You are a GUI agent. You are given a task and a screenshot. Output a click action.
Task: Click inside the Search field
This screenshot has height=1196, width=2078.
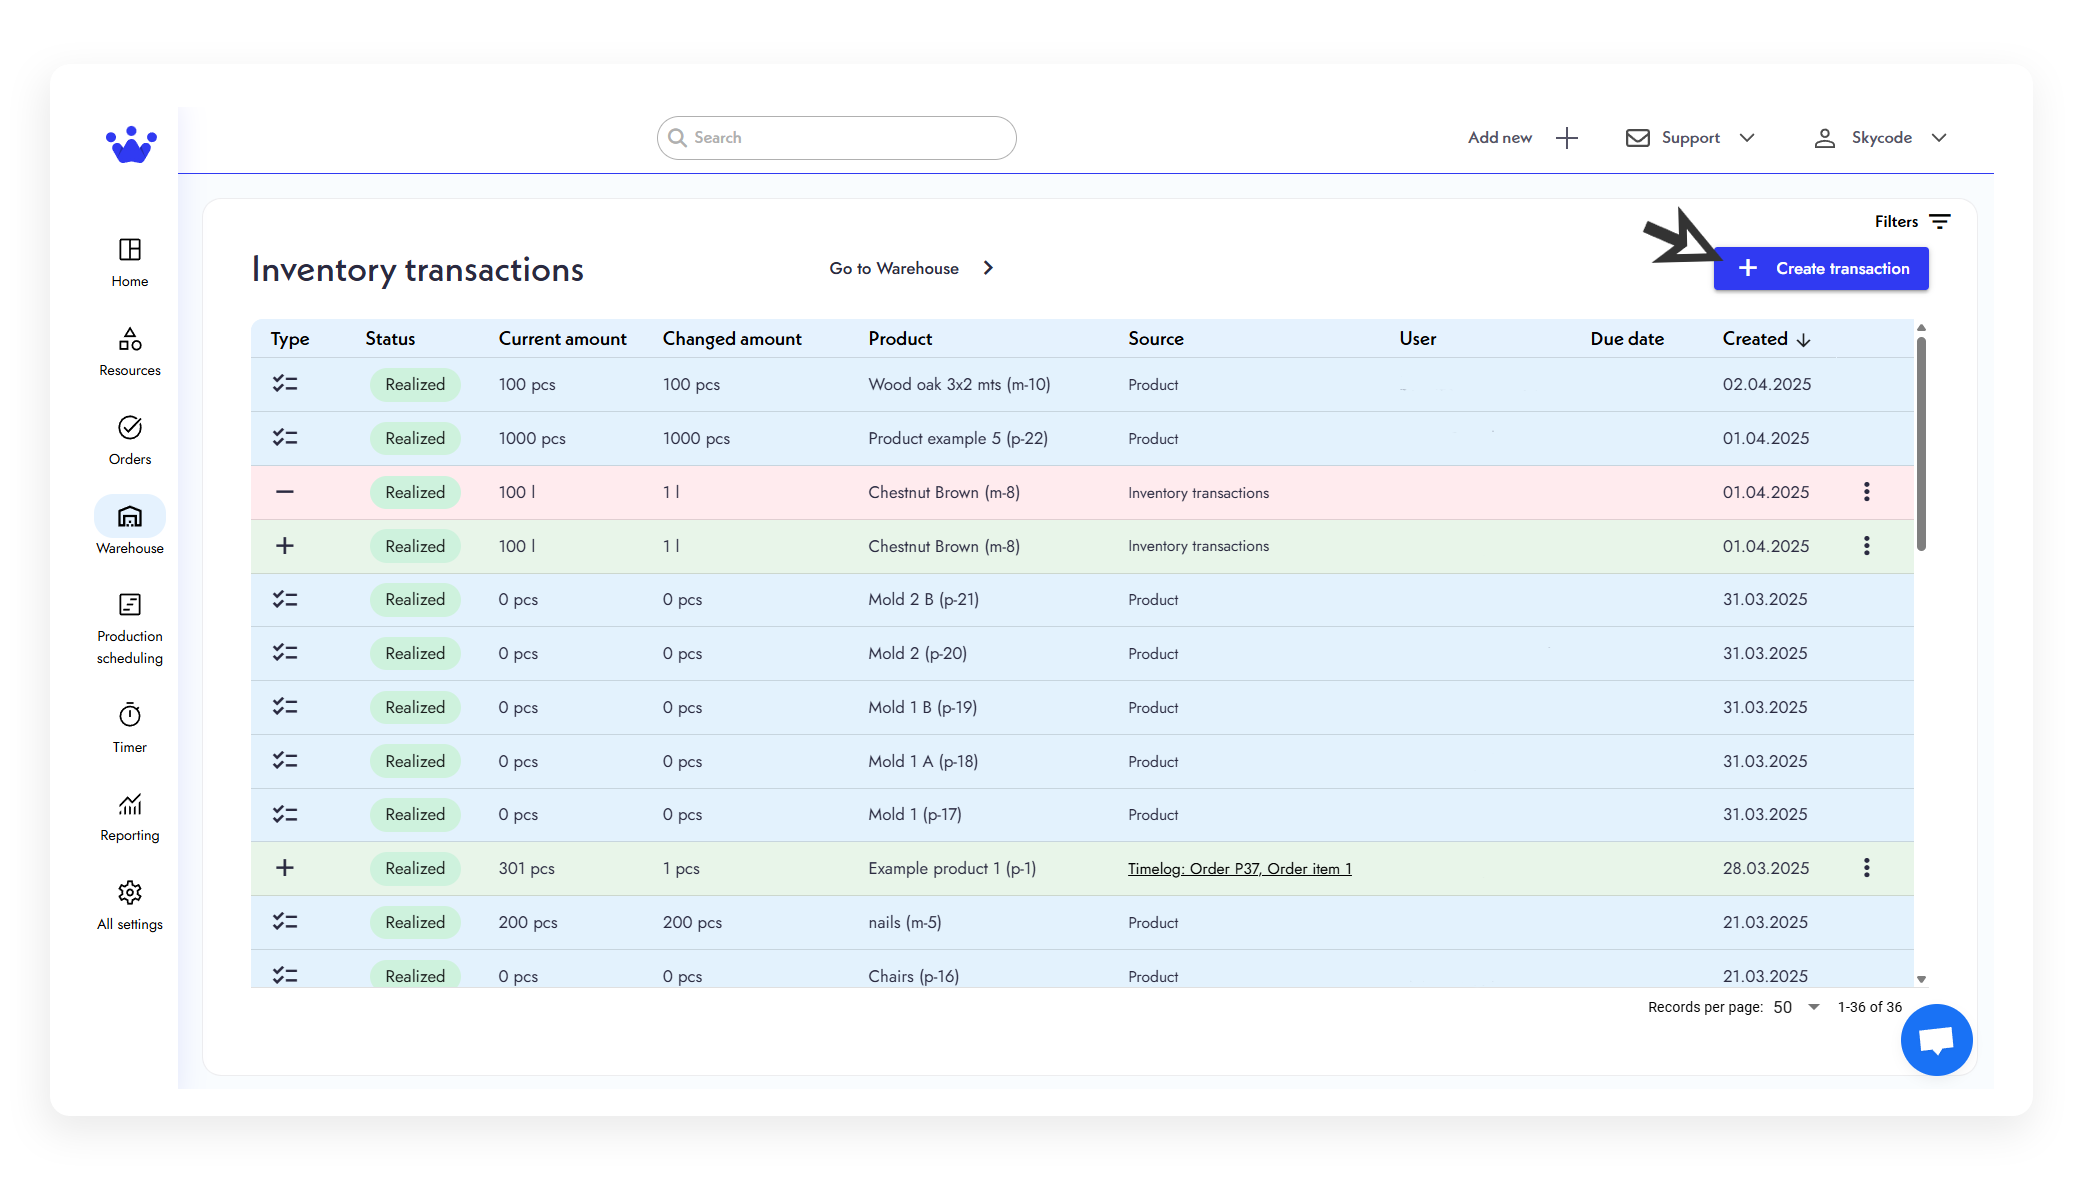point(836,137)
